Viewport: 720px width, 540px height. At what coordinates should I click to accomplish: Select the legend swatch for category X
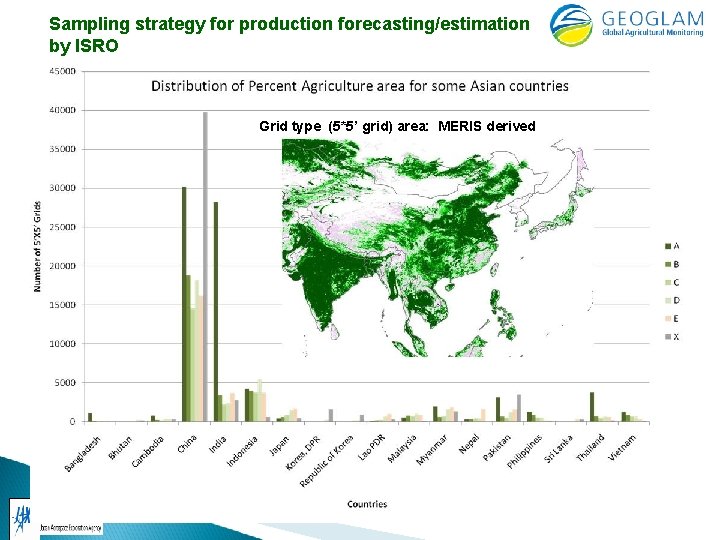point(668,337)
